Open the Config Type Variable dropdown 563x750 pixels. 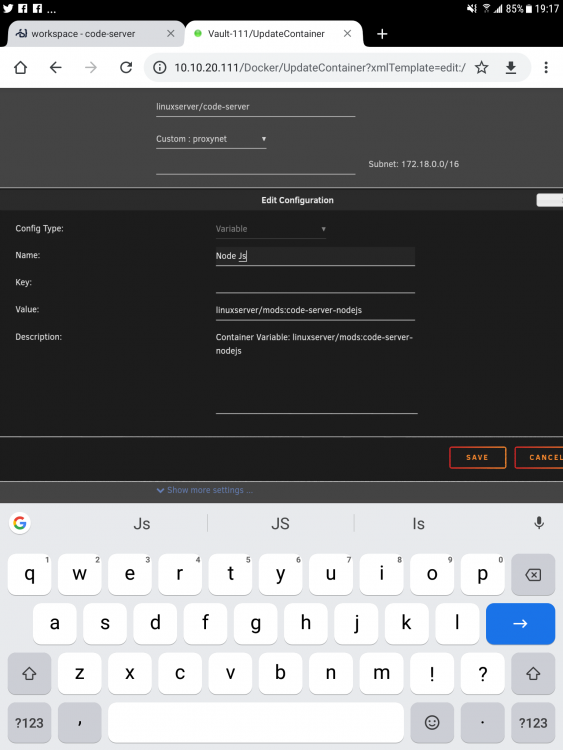(271, 229)
